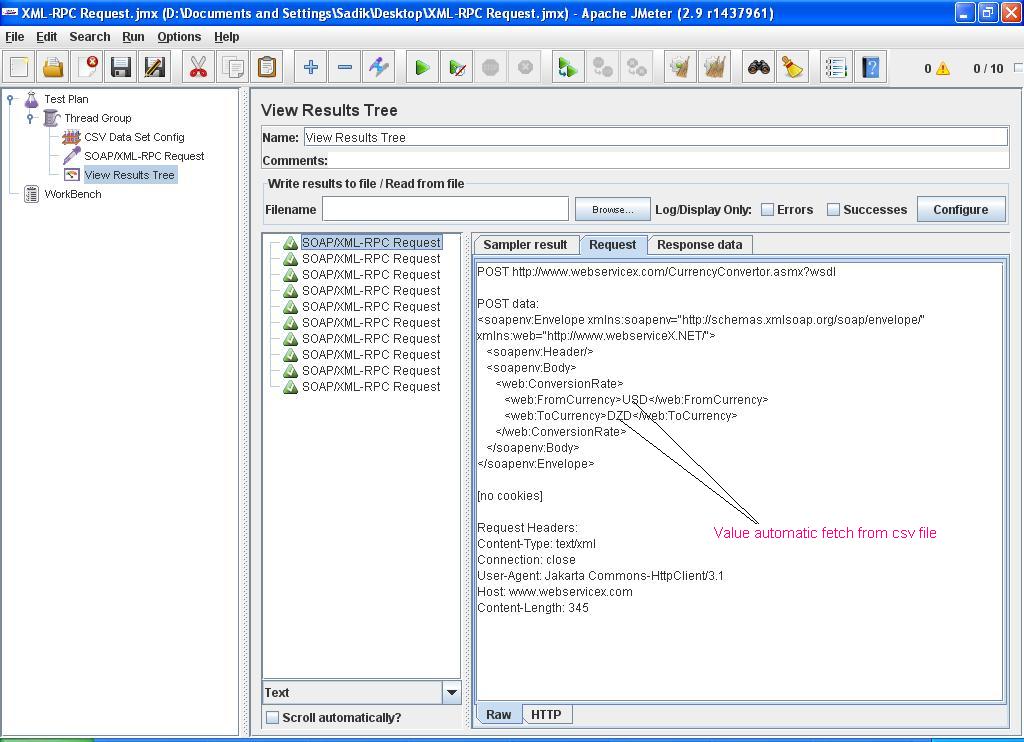The image size is (1024, 742).
Task: Clear results with single broom icon
Action: coord(680,67)
